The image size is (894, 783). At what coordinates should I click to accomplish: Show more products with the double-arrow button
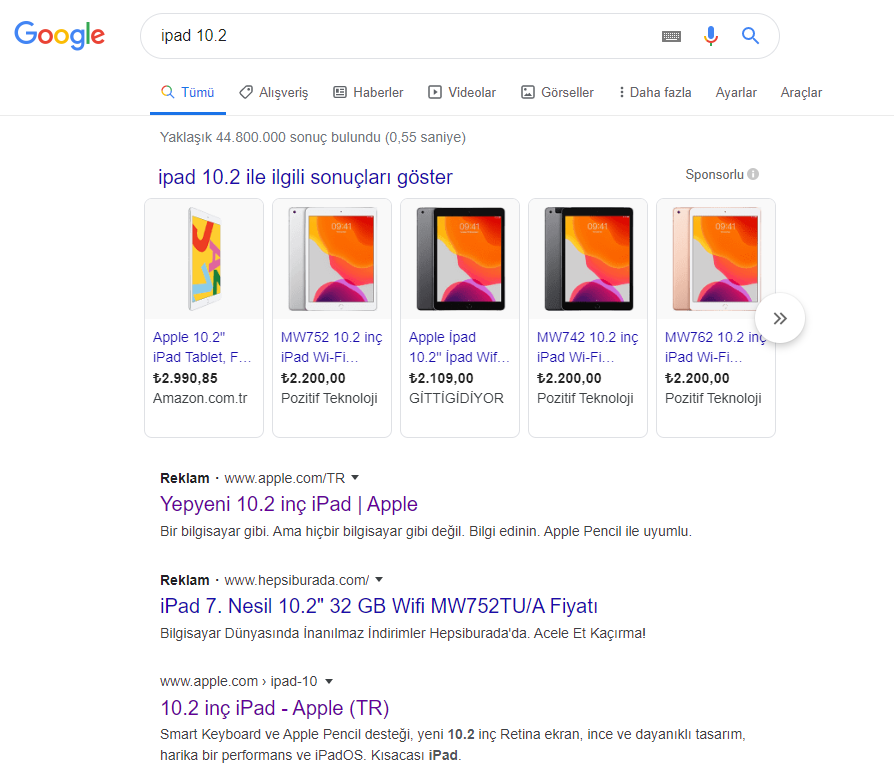(780, 318)
